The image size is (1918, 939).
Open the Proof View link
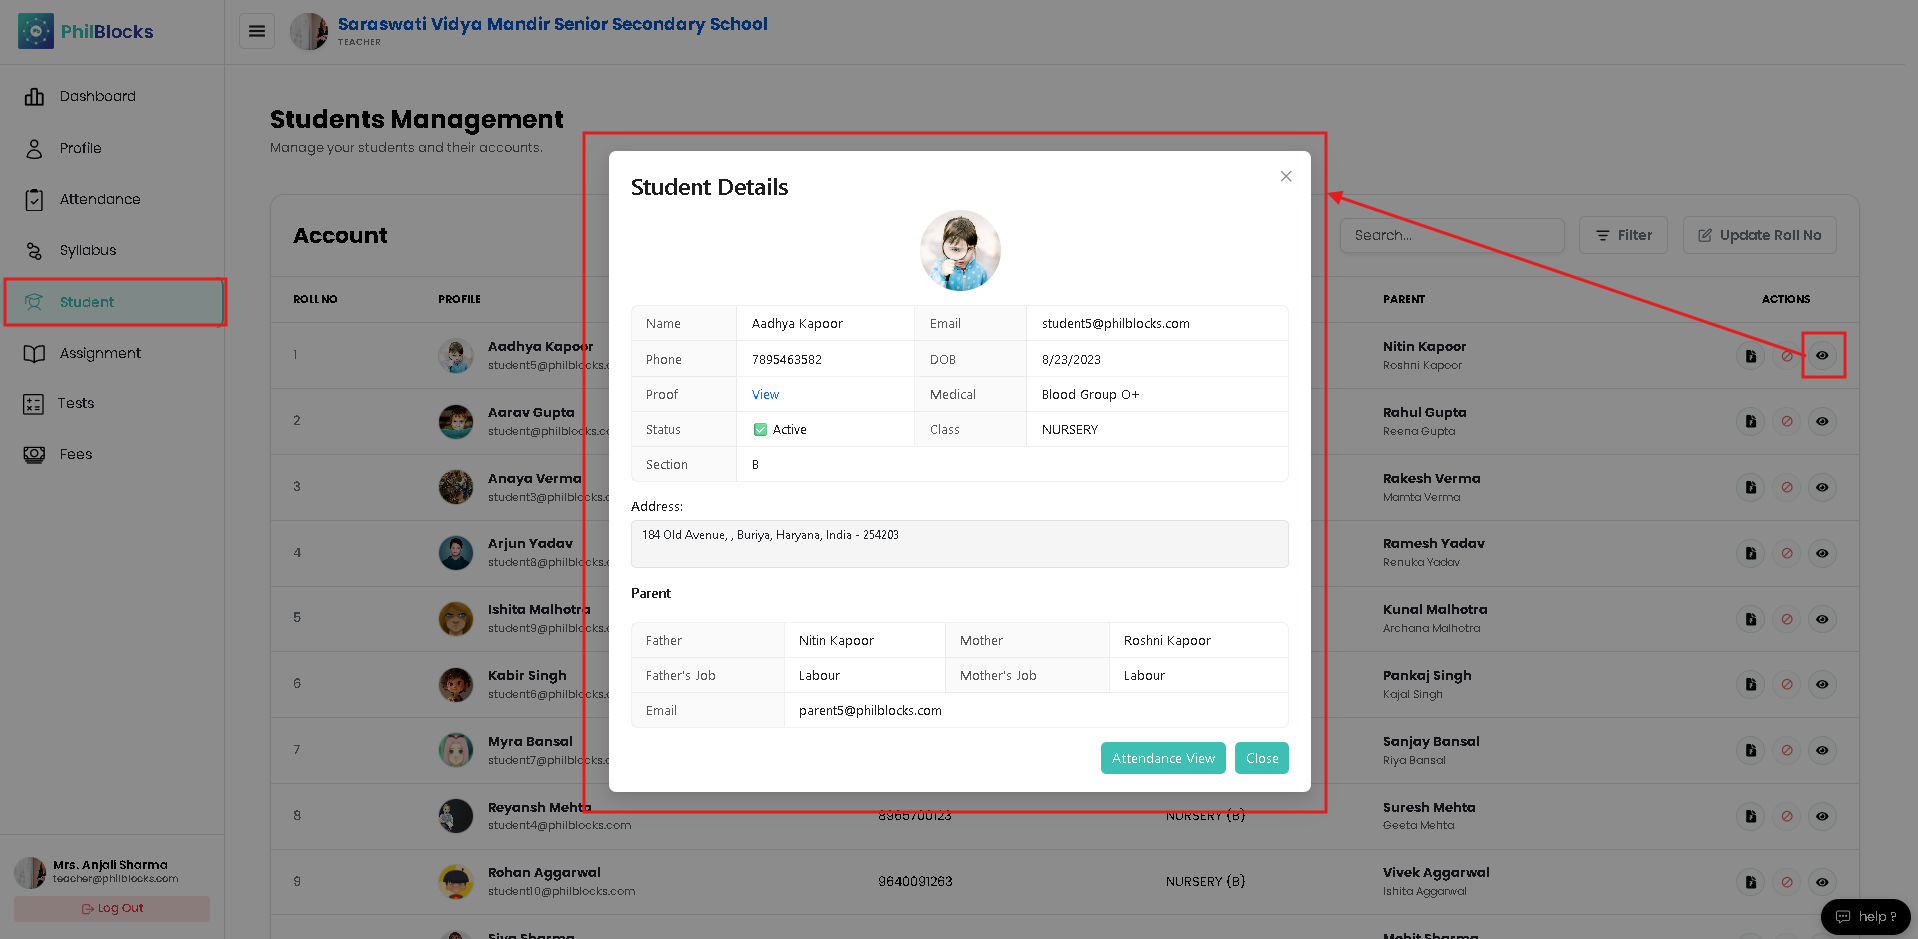click(x=765, y=395)
